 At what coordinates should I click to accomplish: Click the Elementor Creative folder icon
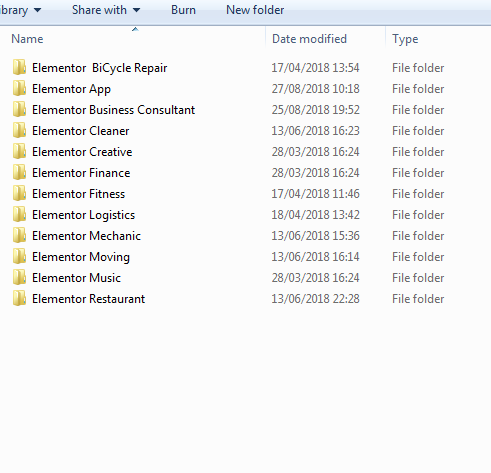point(19,151)
